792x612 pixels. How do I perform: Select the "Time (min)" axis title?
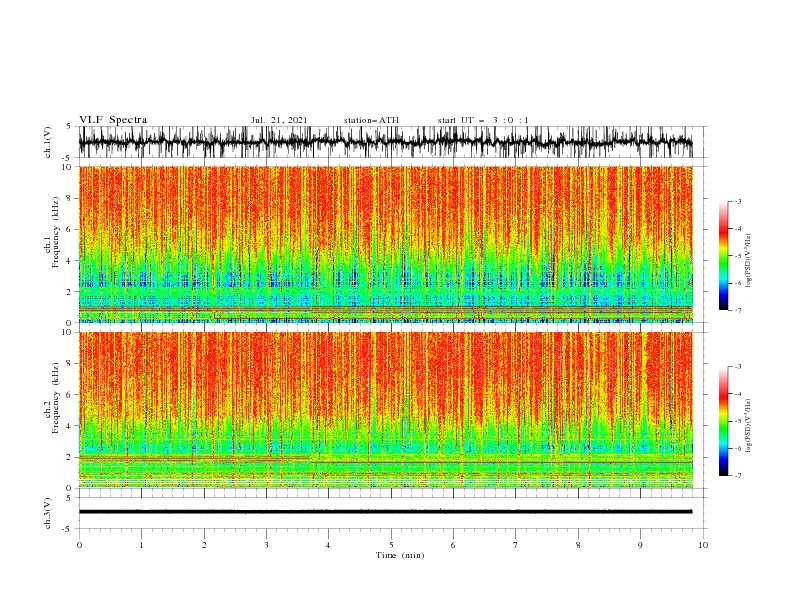[x=400, y=555]
